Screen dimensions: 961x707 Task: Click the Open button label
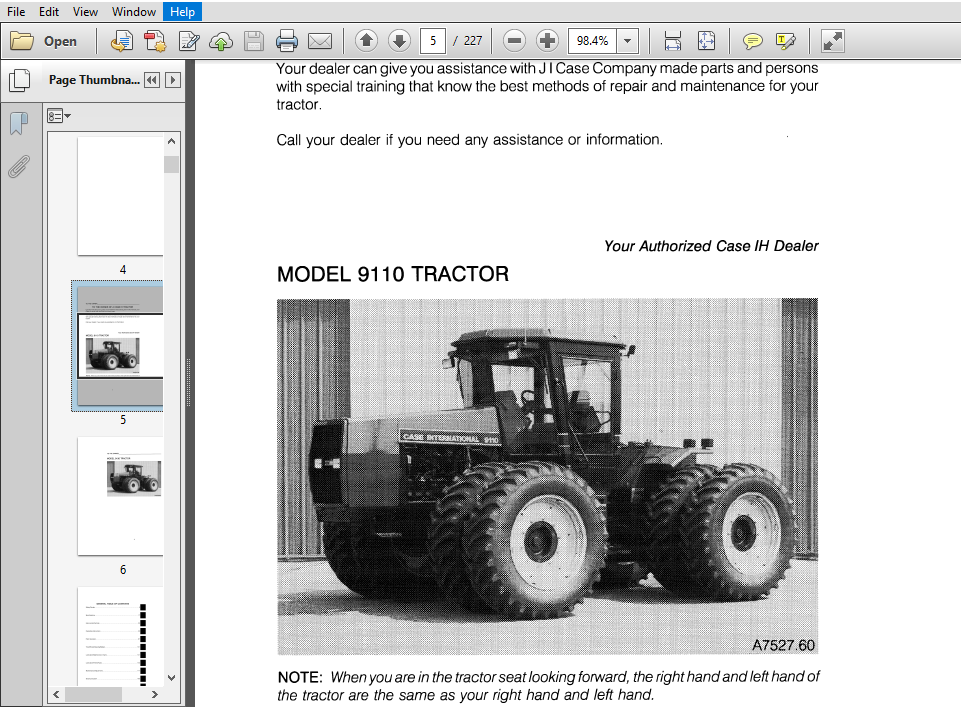60,42
